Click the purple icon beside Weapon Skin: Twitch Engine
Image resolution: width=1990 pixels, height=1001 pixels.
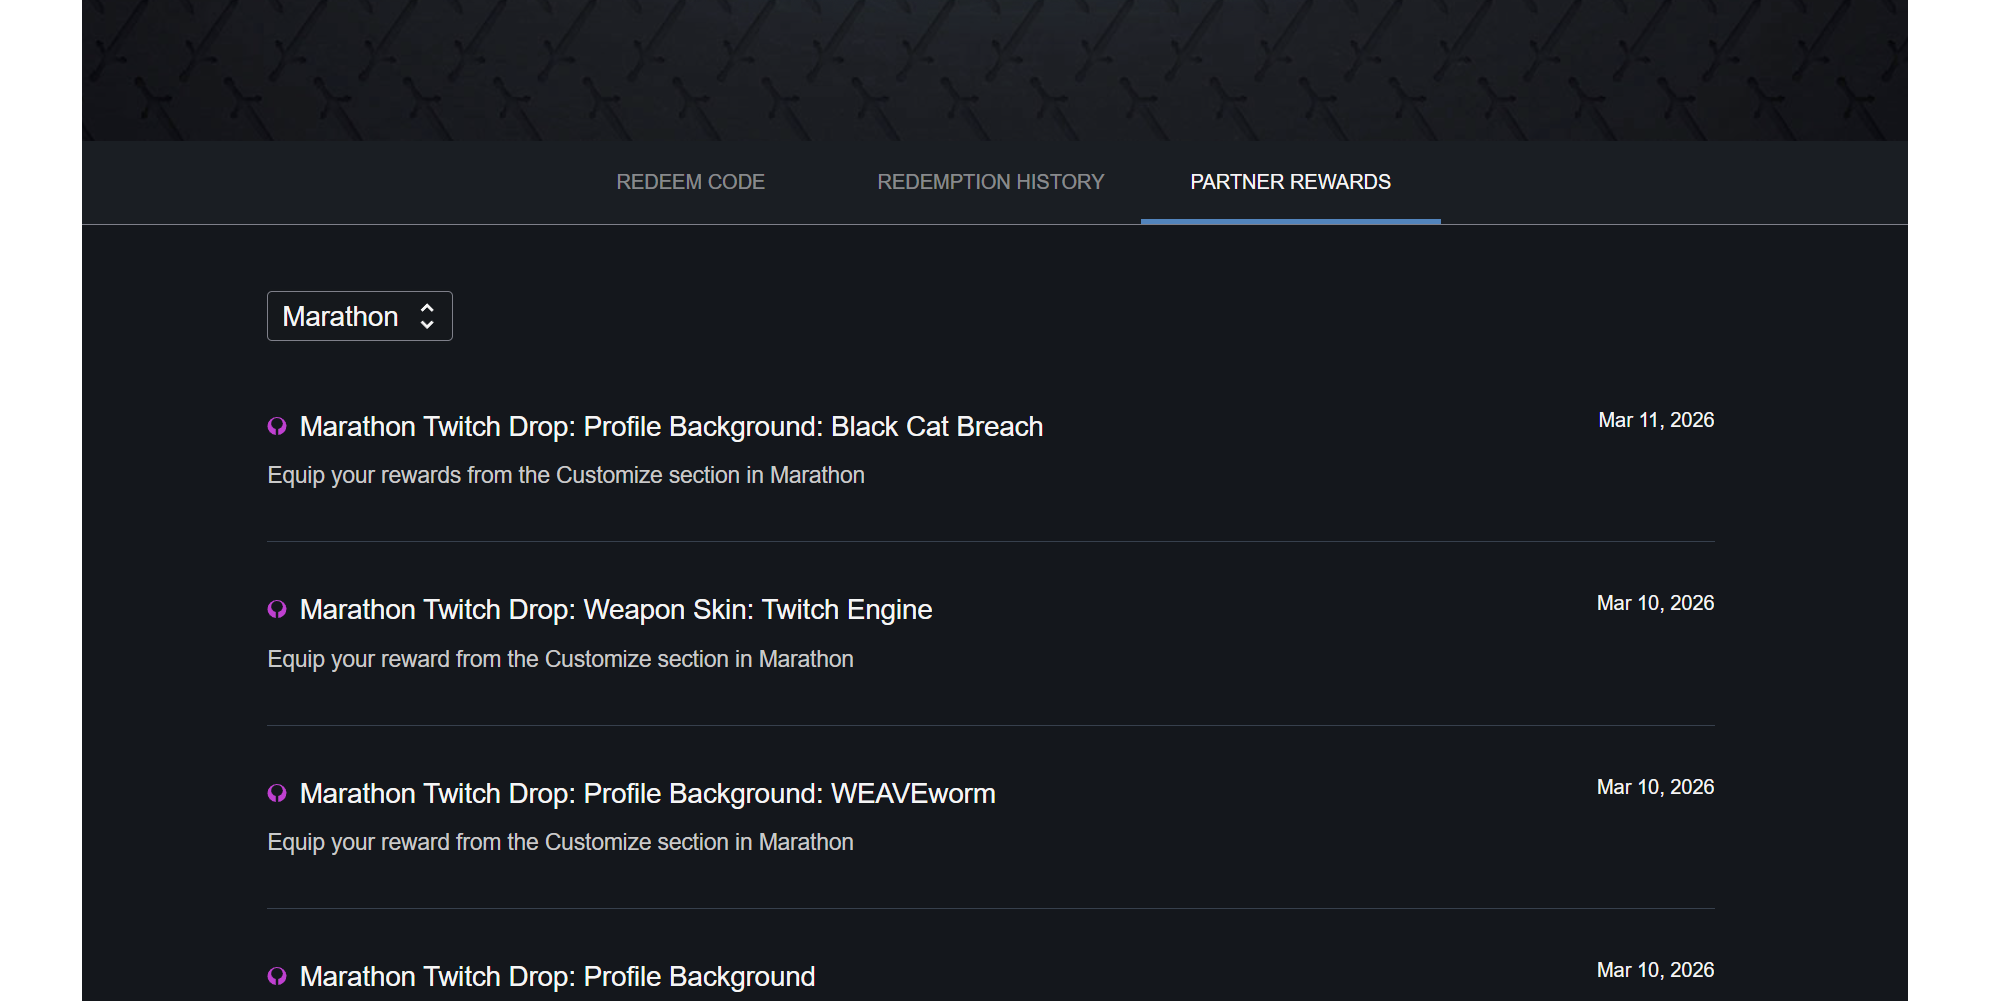[x=277, y=610]
